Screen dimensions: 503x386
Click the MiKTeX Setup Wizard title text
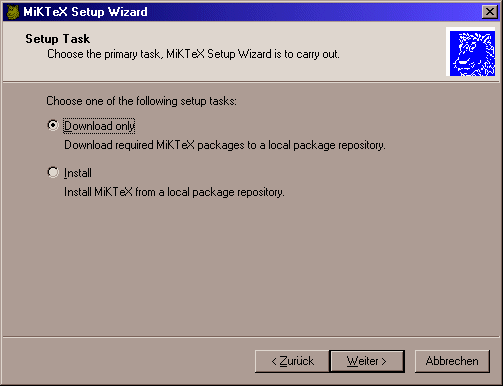point(85,12)
